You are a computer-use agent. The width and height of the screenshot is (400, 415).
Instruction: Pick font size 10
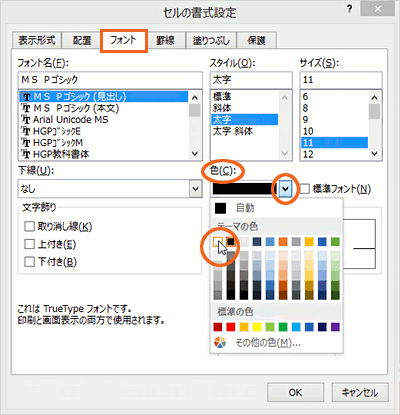coord(334,131)
